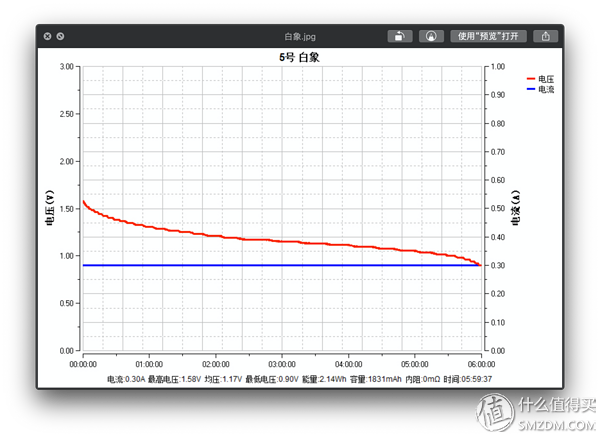Click the 最高电压:1.58V footer value
Viewport: 600px width, 437px height.
(x=174, y=379)
